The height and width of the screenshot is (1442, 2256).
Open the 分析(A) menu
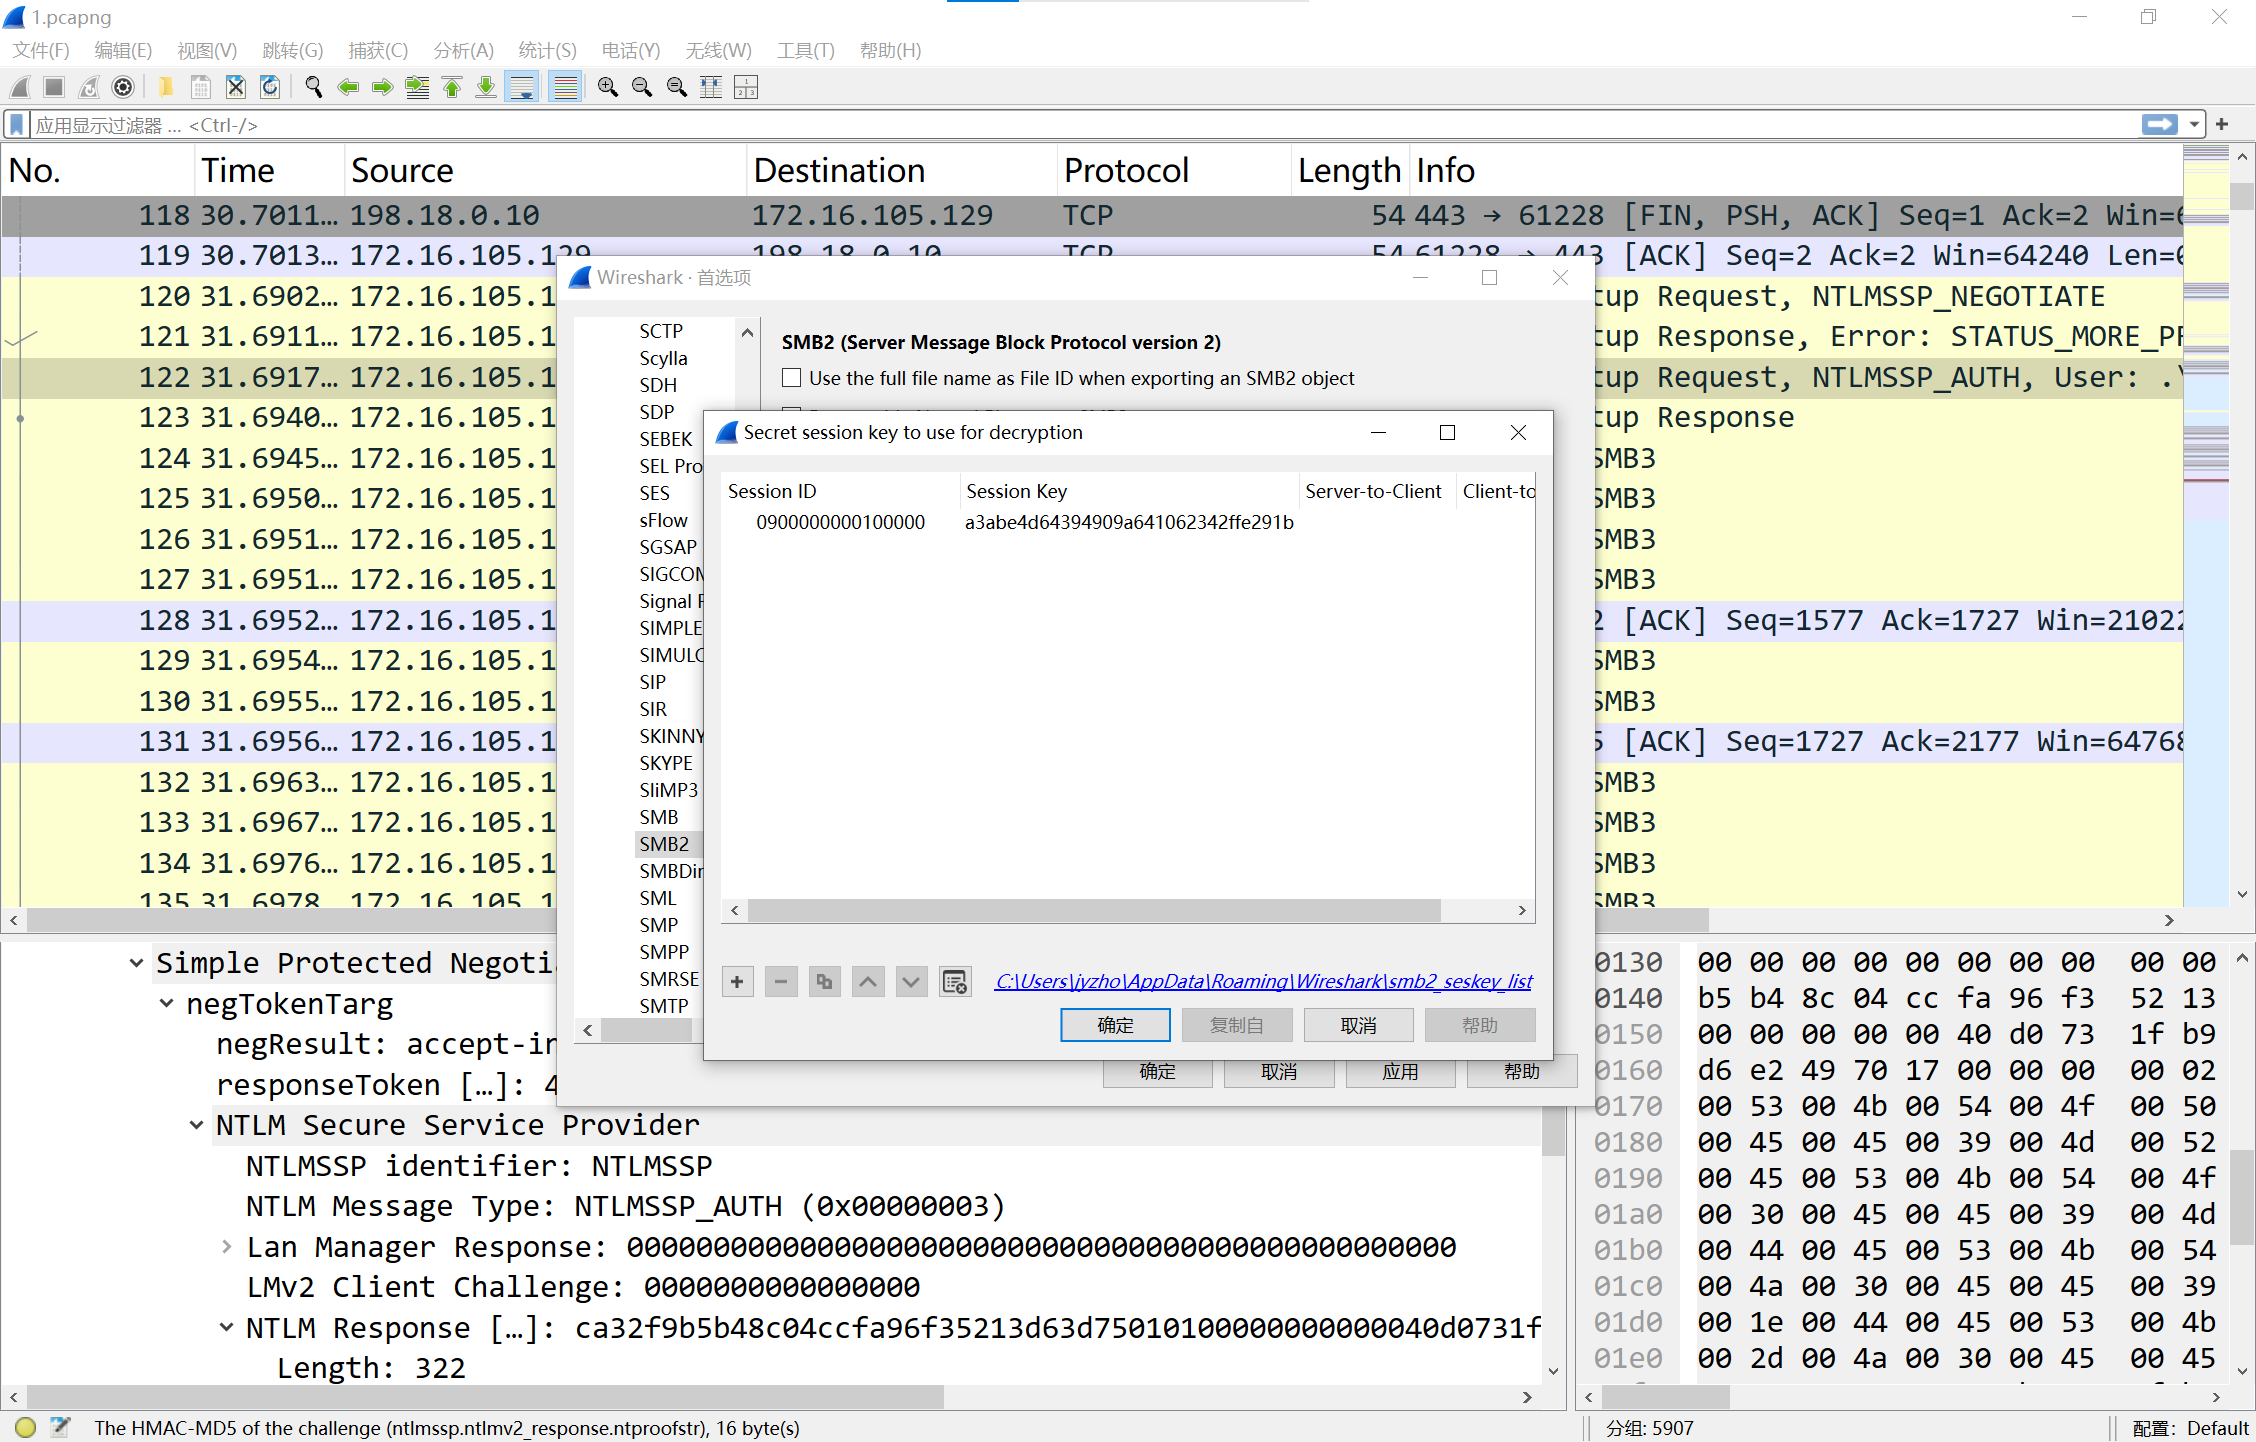pyautogui.click(x=463, y=50)
